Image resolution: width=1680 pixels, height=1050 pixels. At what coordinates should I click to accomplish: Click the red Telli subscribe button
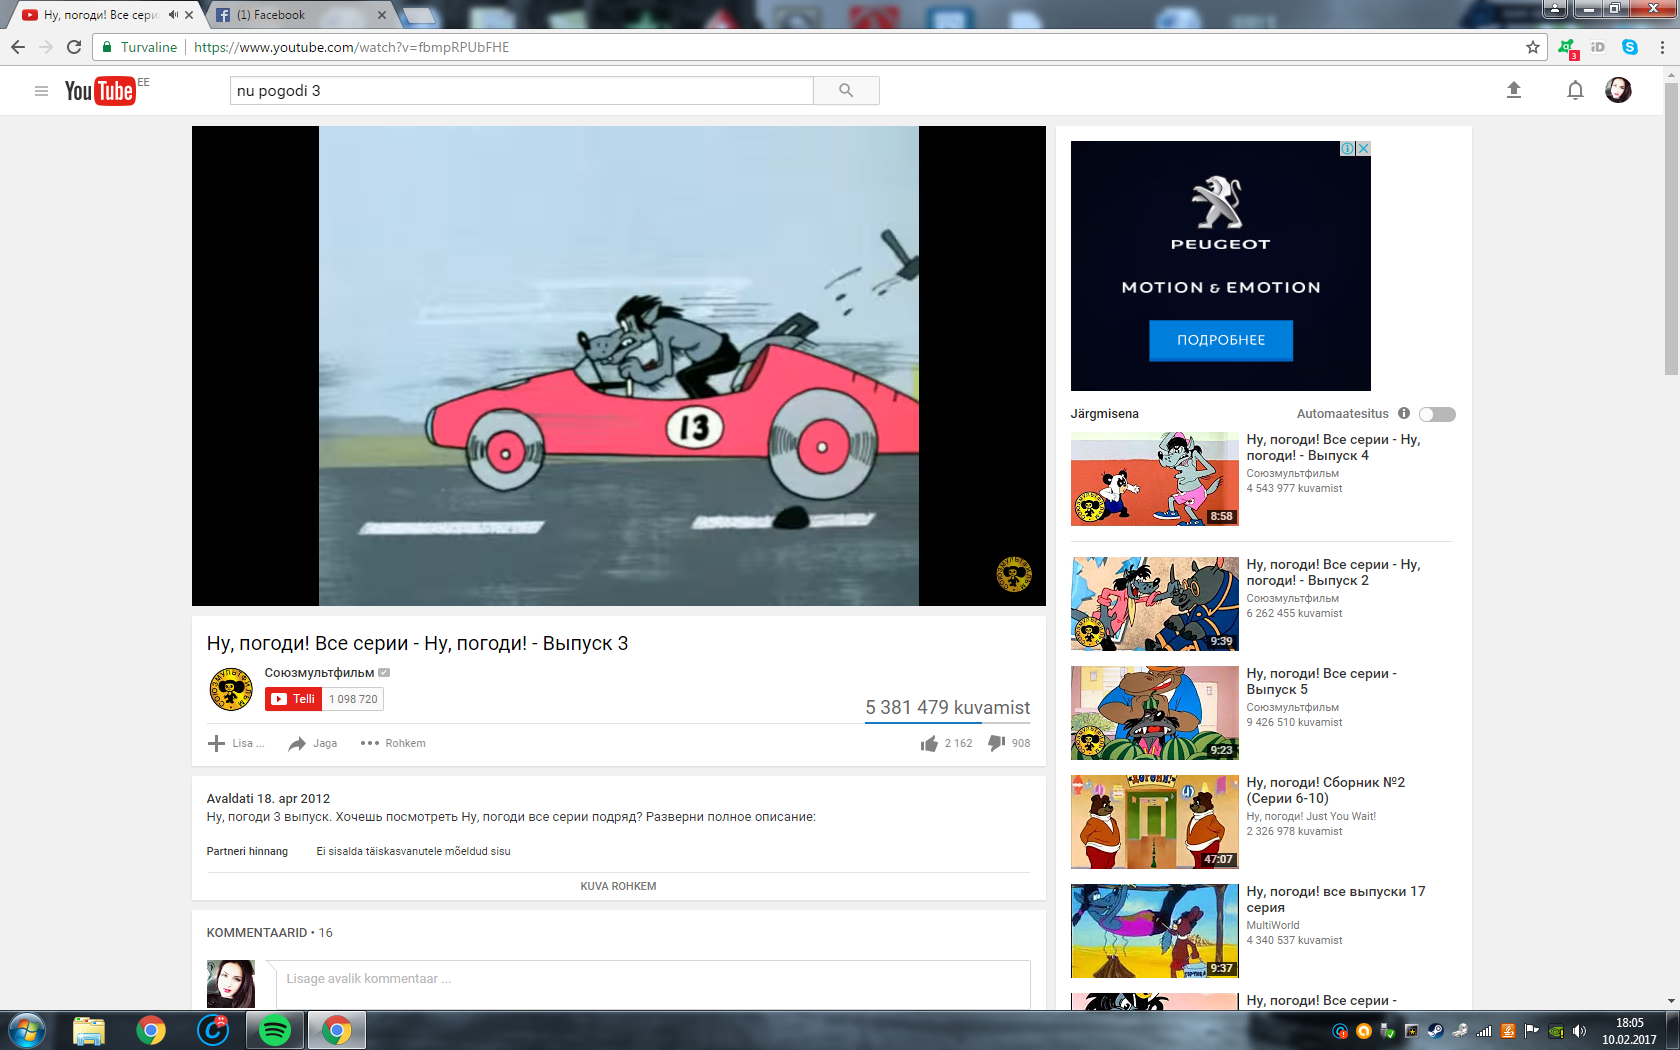click(x=293, y=699)
